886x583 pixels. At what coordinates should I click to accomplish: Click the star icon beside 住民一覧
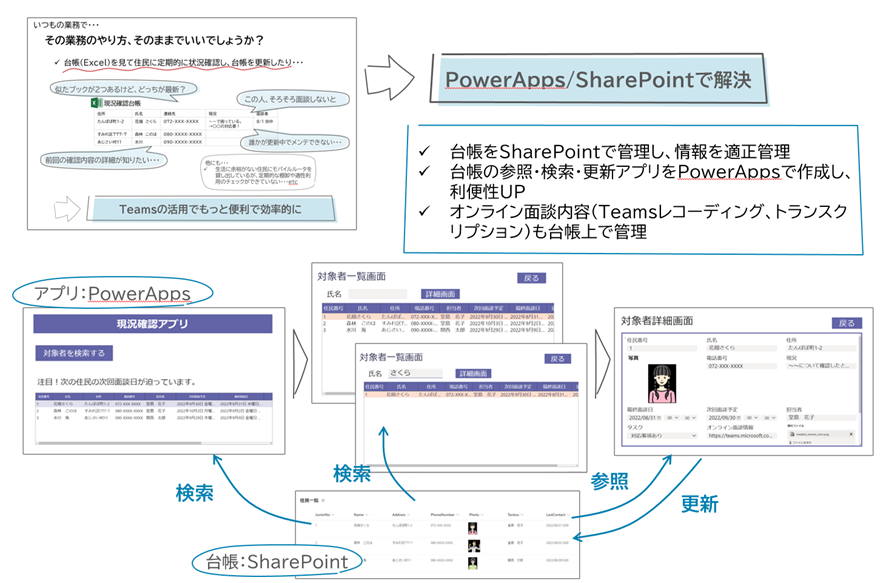click(323, 501)
